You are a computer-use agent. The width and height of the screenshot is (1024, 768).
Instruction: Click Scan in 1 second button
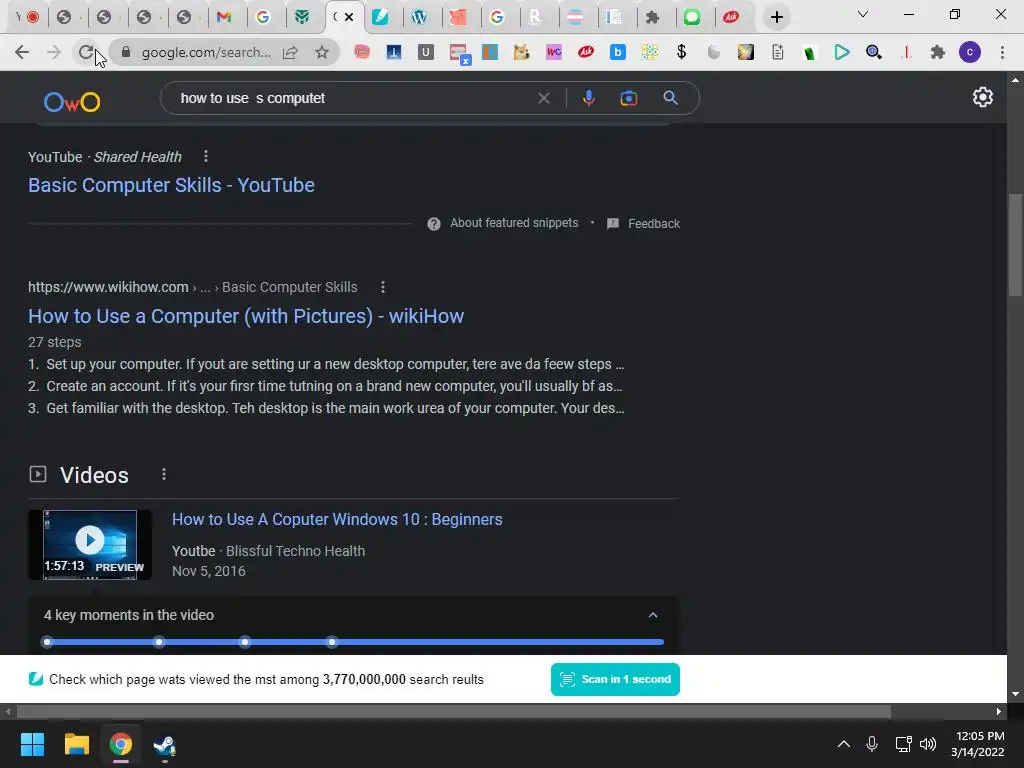coord(615,679)
